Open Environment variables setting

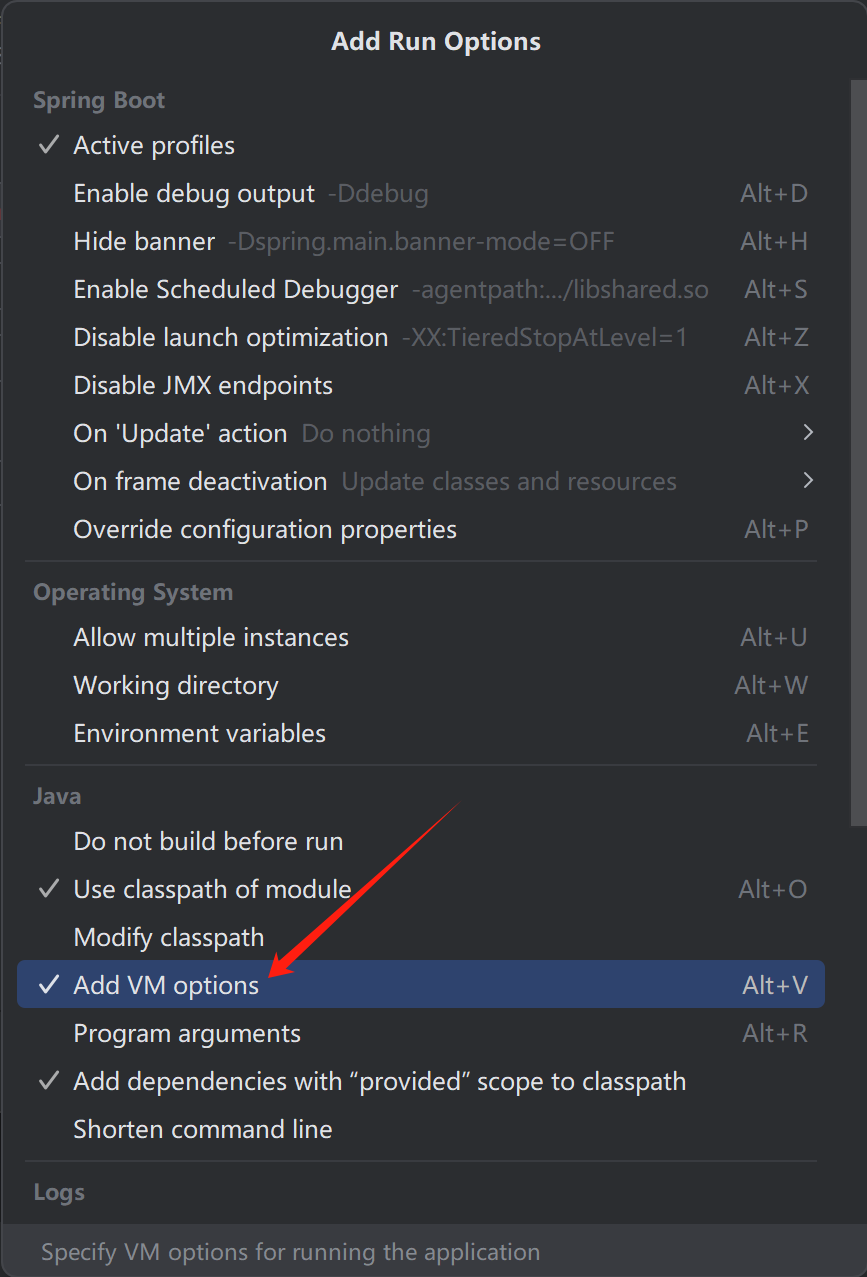[x=199, y=733]
